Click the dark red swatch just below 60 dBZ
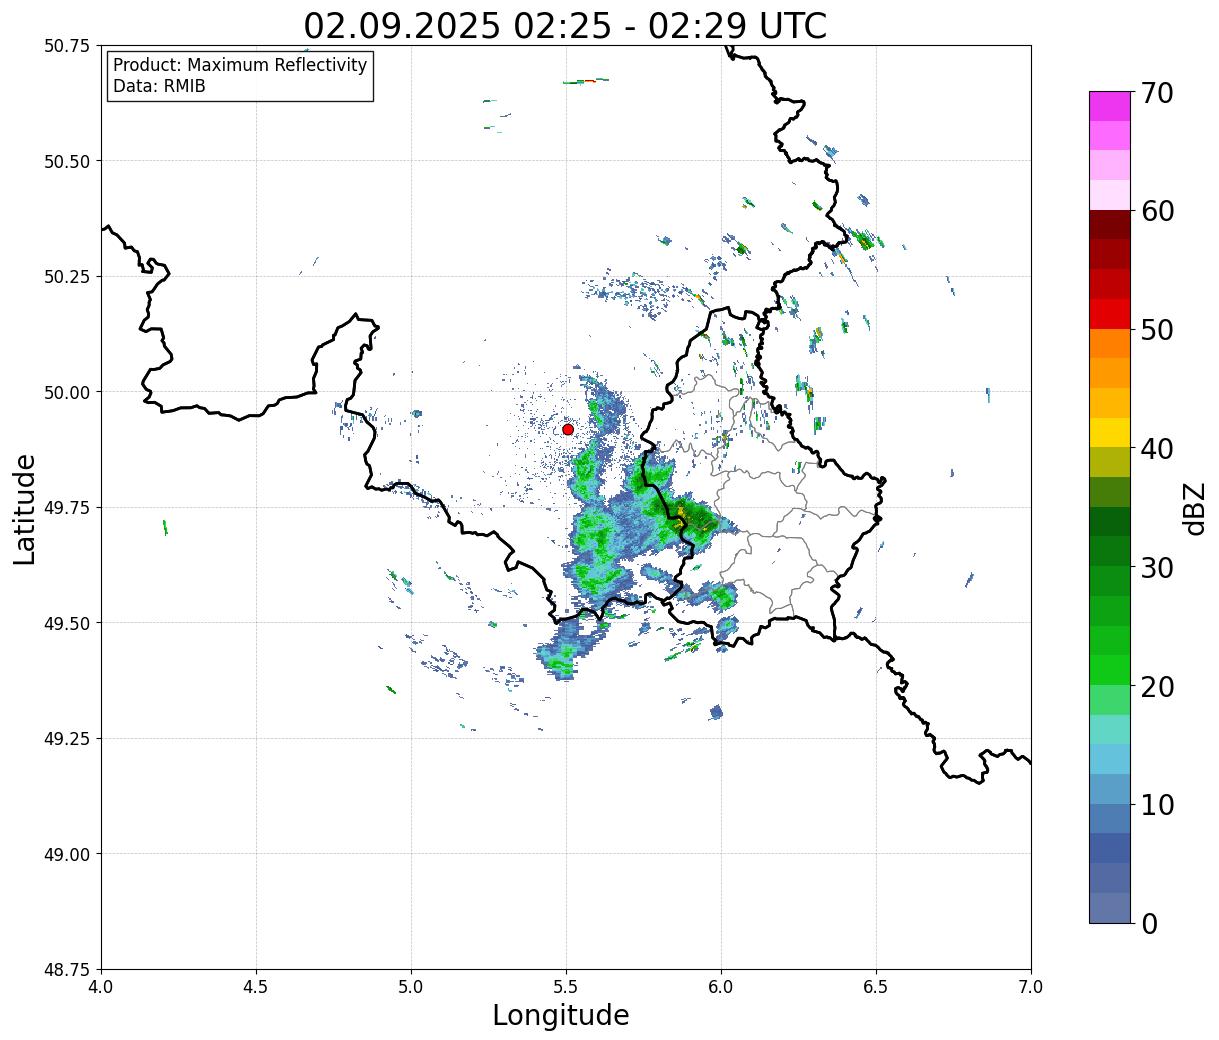The width and height of the screenshot is (1219, 1040). pos(1110,225)
